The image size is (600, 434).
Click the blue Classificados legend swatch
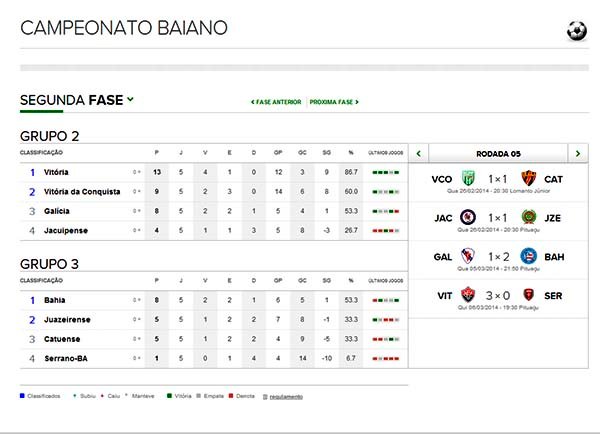click(x=22, y=396)
